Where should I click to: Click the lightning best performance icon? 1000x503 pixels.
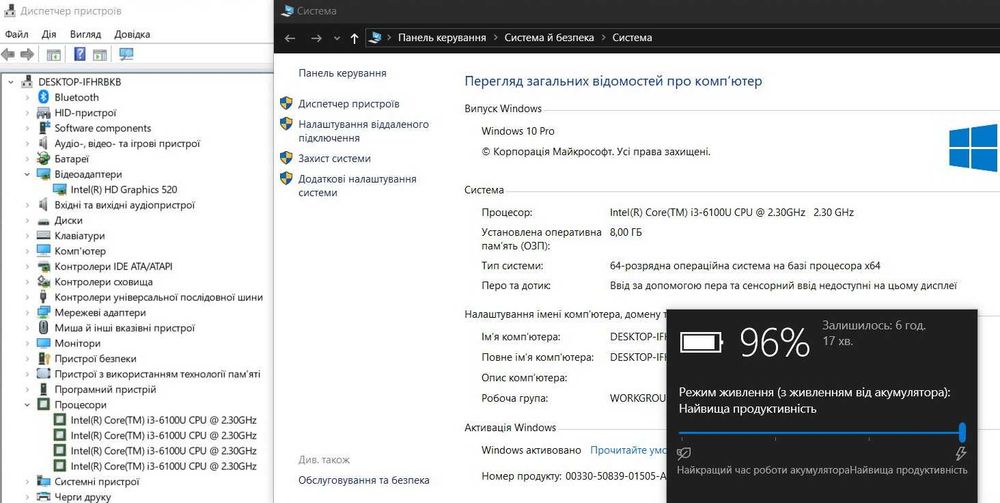pos(960,453)
